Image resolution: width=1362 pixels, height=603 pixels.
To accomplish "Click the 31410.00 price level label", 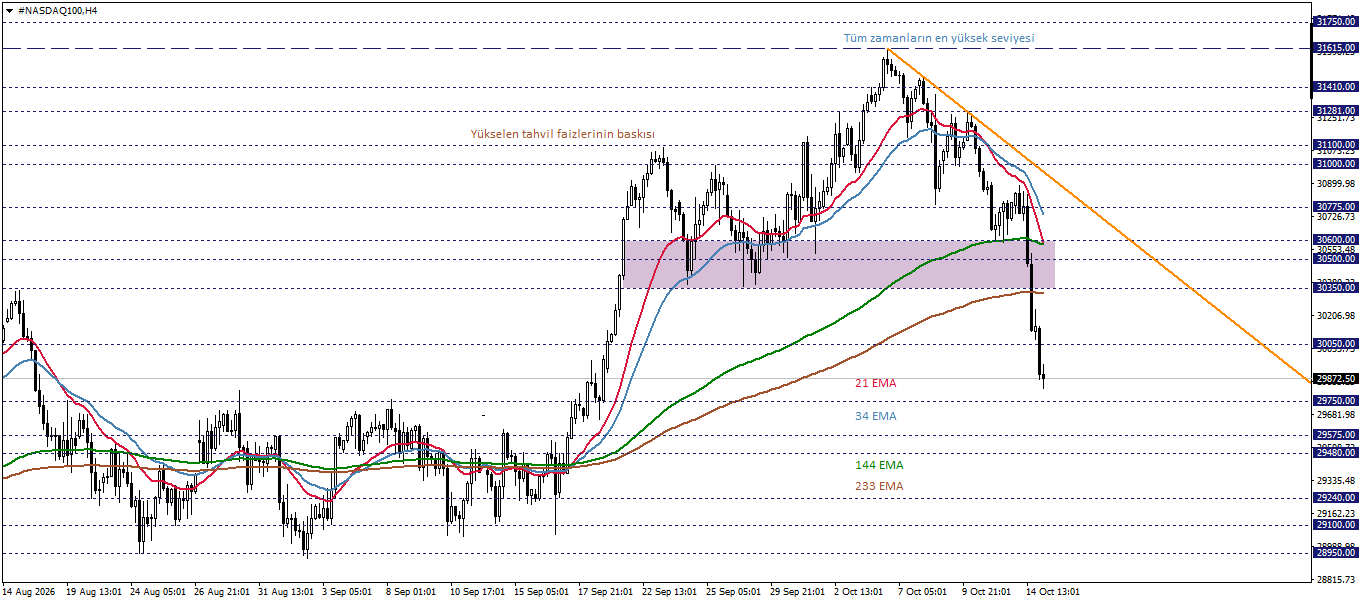I will pyautogui.click(x=1336, y=87).
